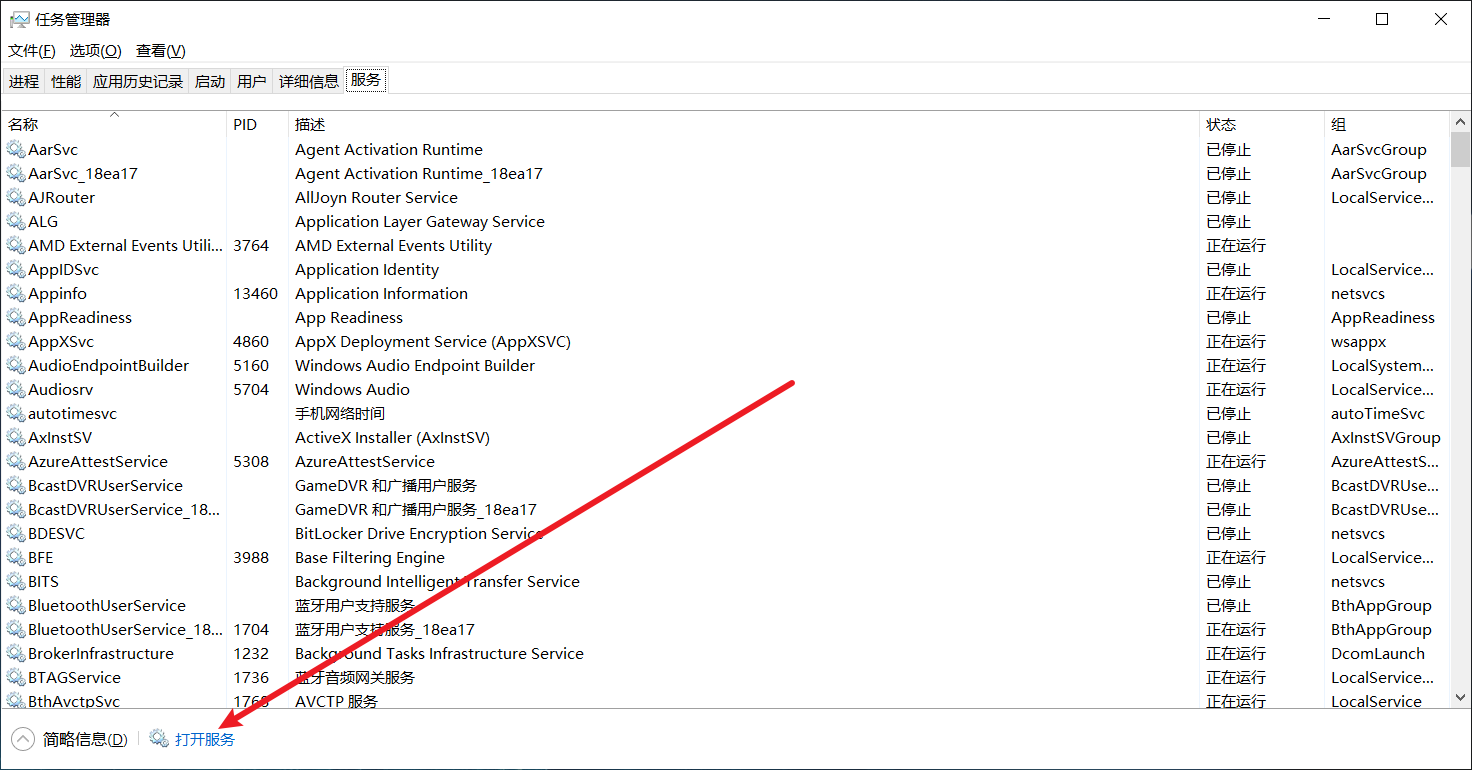The width and height of the screenshot is (1472, 770).
Task: Collapse to 简略信息 with chevron button
Action: coord(23,739)
